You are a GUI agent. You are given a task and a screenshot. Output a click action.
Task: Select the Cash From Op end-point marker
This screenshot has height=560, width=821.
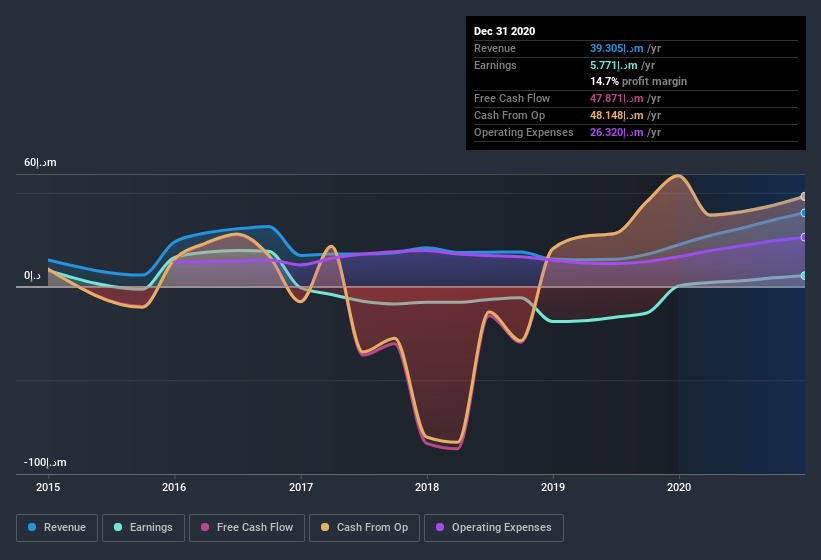click(x=804, y=197)
